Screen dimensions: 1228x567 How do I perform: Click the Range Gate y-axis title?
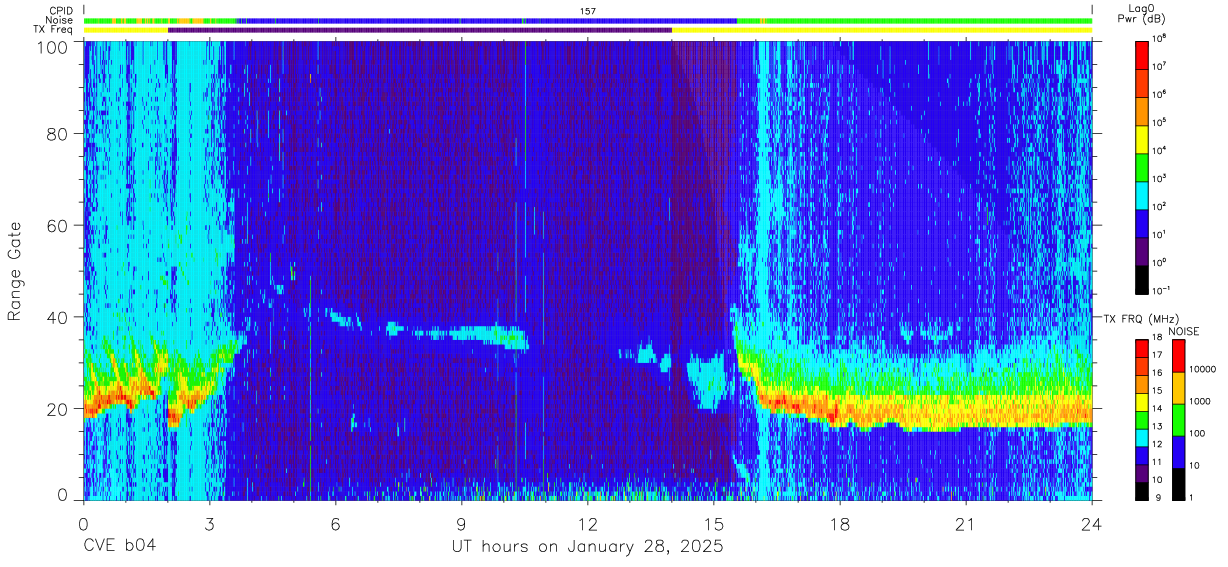(15, 271)
